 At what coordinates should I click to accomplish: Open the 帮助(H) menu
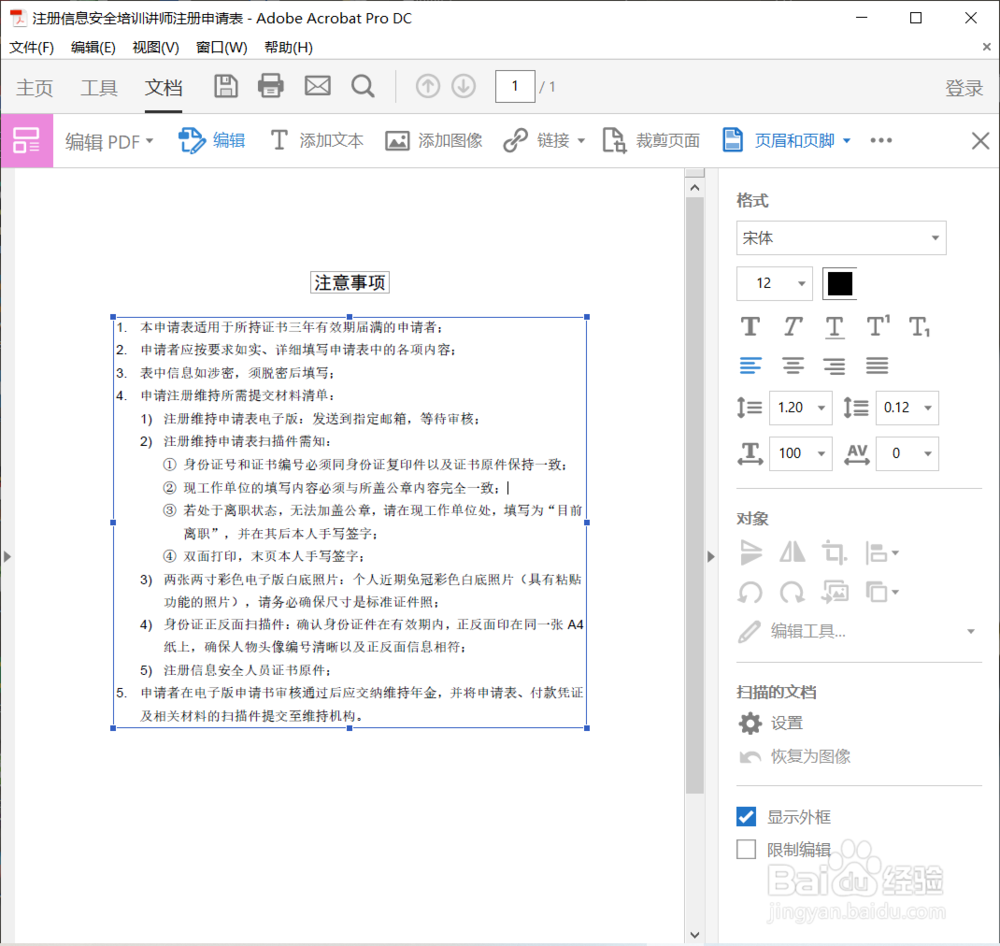coord(288,47)
